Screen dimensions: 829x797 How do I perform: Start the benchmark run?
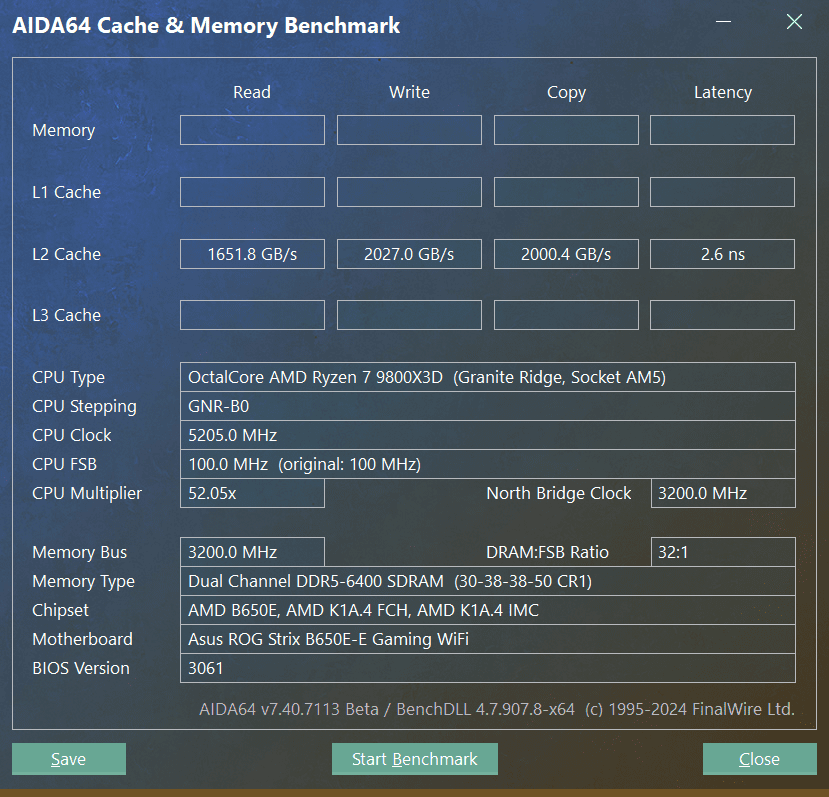coord(414,759)
